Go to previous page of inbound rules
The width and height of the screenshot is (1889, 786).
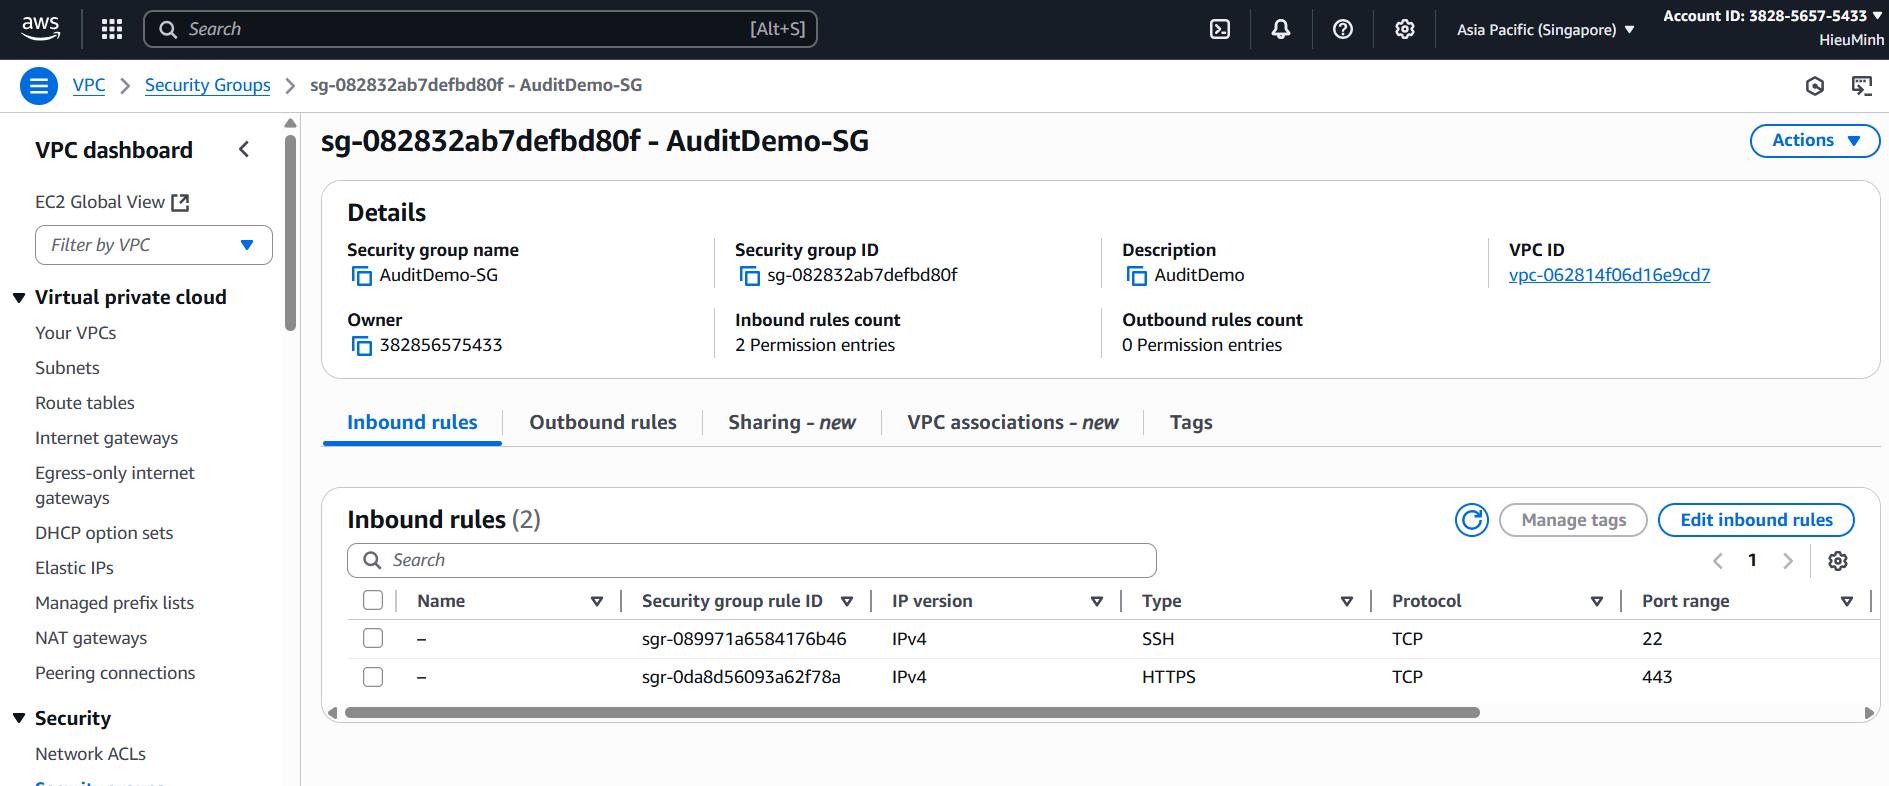pyautogui.click(x=1718, y=561)
